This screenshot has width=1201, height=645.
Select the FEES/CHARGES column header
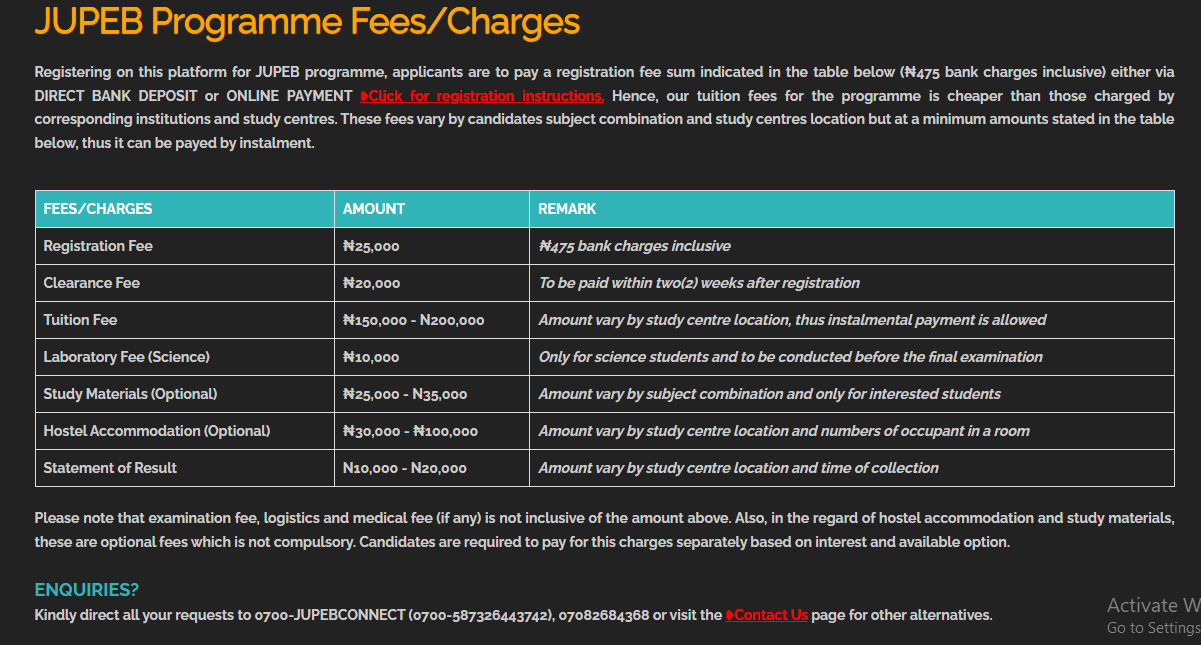point(98,209)
